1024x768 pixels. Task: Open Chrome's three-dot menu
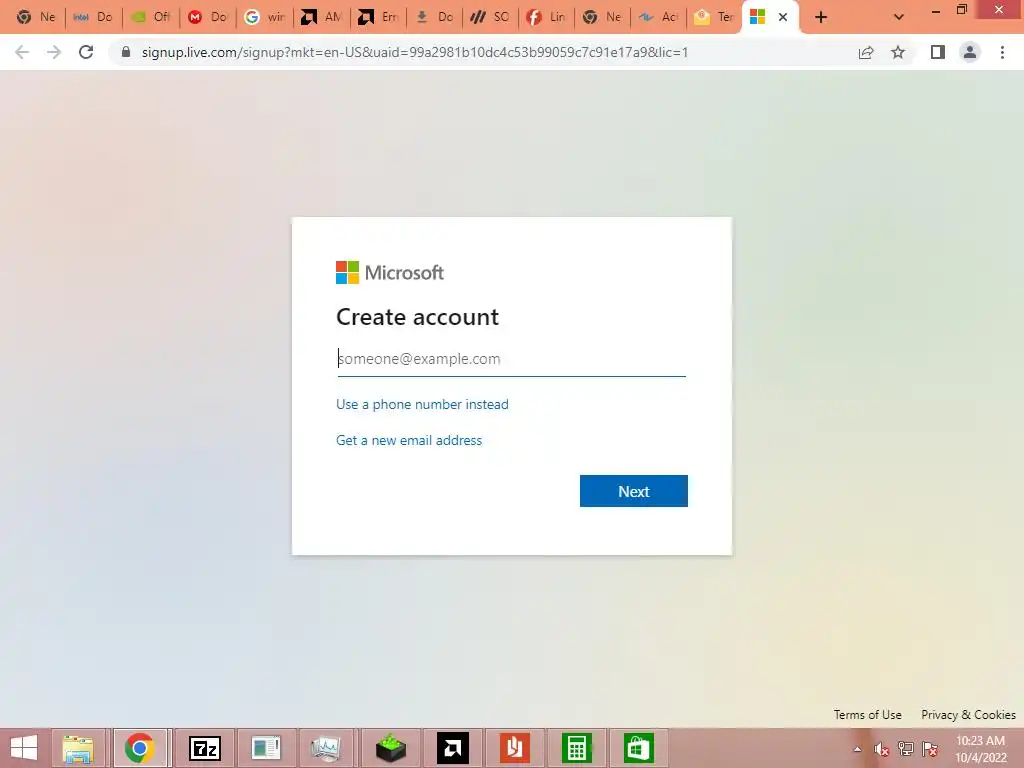(x=1002, y=52)
